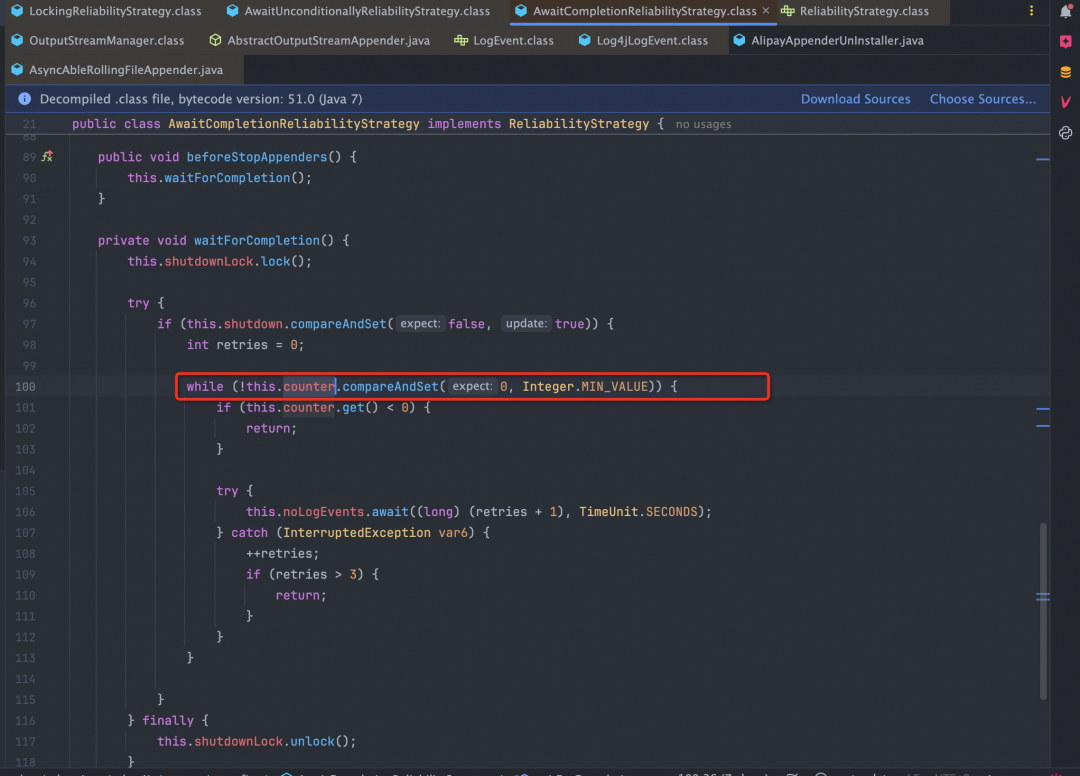Open the red V tool window icon
This screenshot has width=1080, height=776.
coord(1066,102)
